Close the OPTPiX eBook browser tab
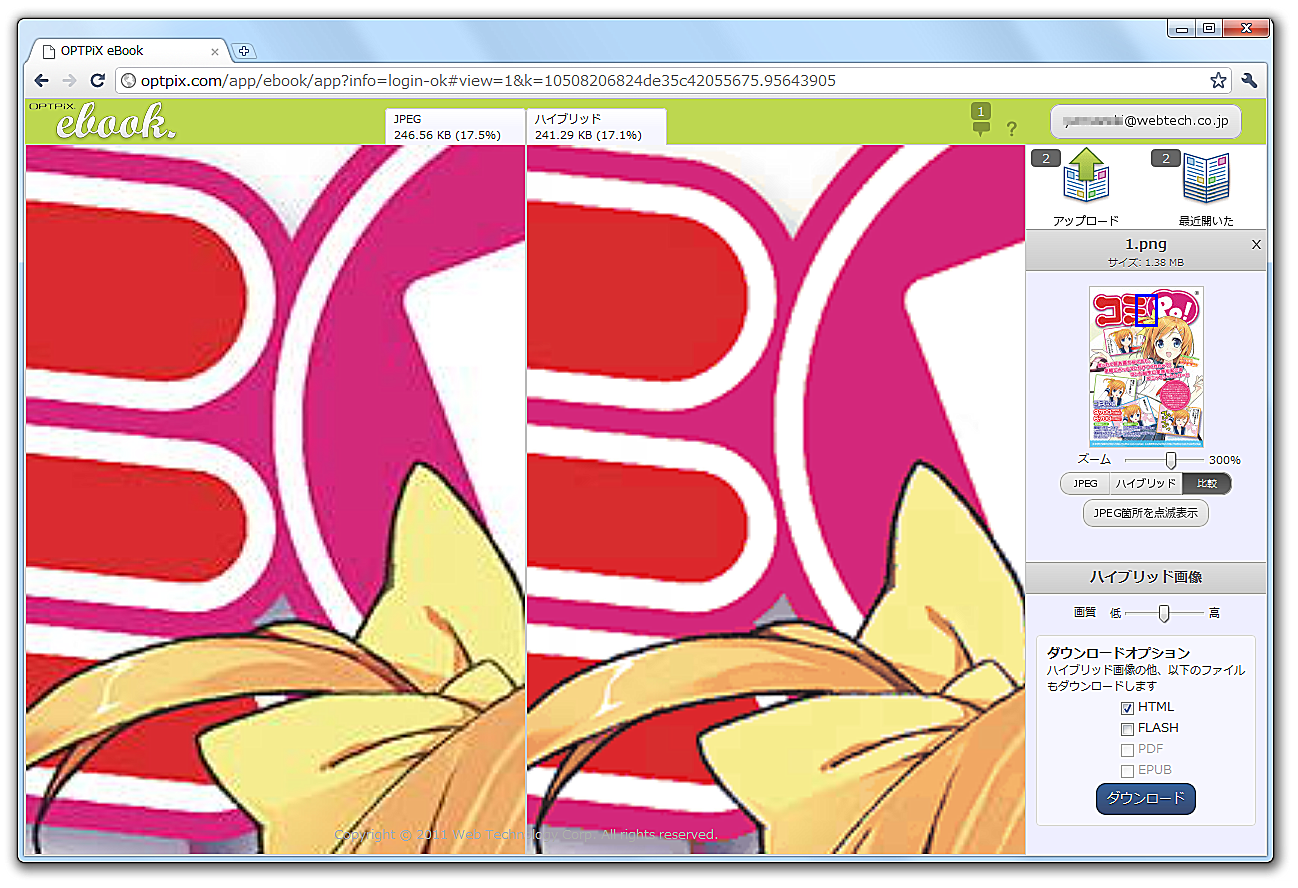 pos(215,51)
